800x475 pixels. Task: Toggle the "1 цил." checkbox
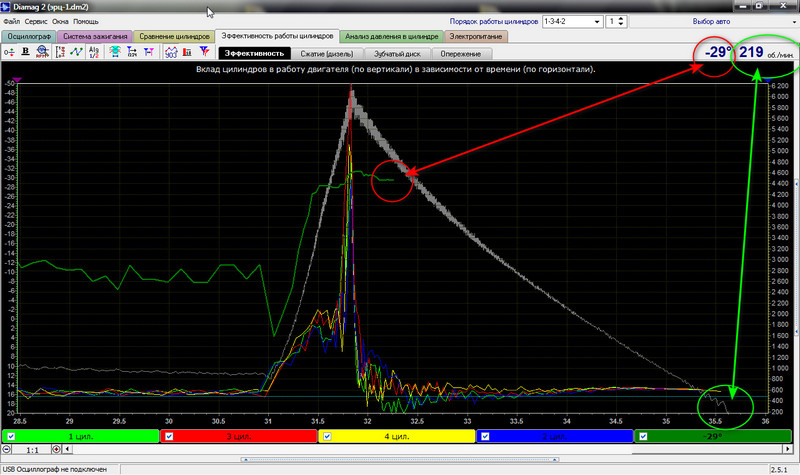[x=11, y=436]
